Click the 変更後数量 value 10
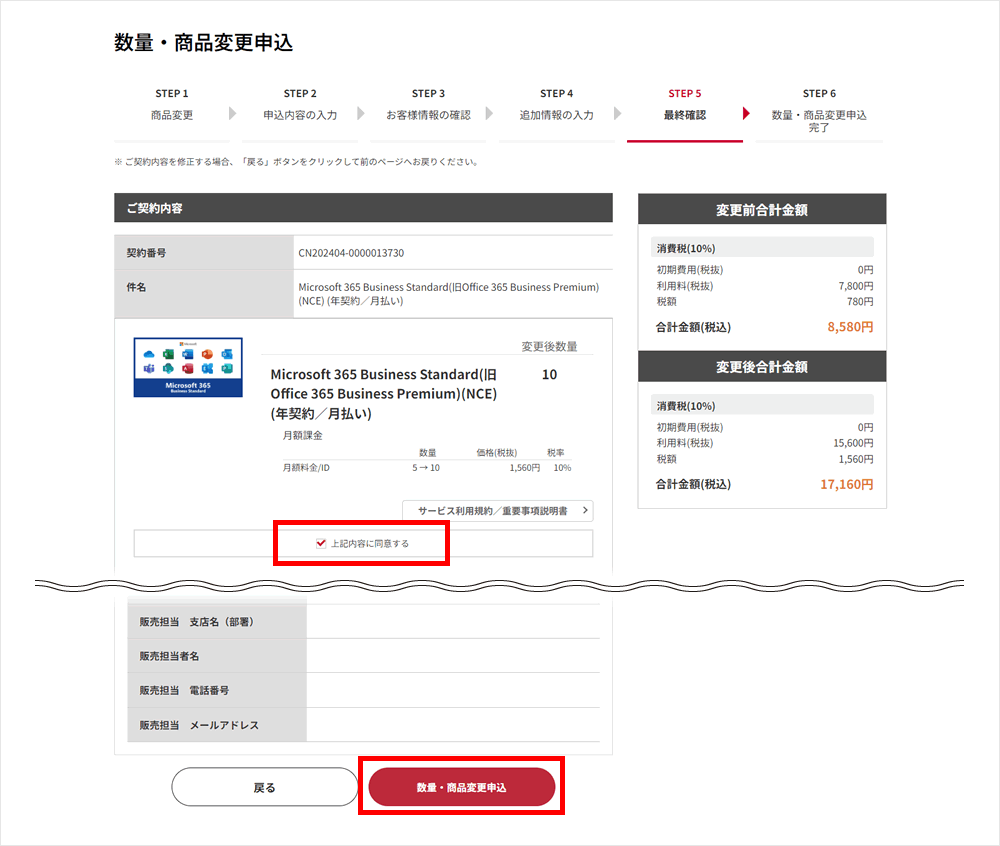Screen dimensions: 1000x846 (549, 375)
